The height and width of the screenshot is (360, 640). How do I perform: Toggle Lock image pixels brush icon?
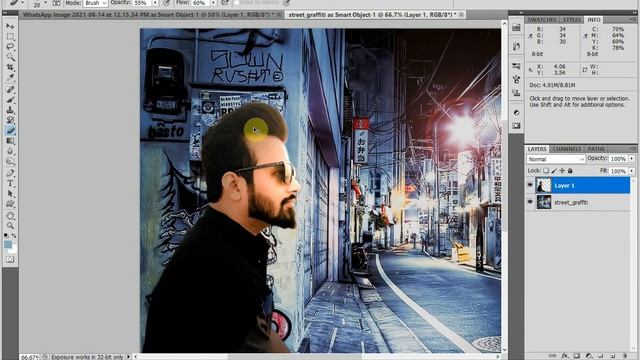pyautogui.click(x=554, y=171)
